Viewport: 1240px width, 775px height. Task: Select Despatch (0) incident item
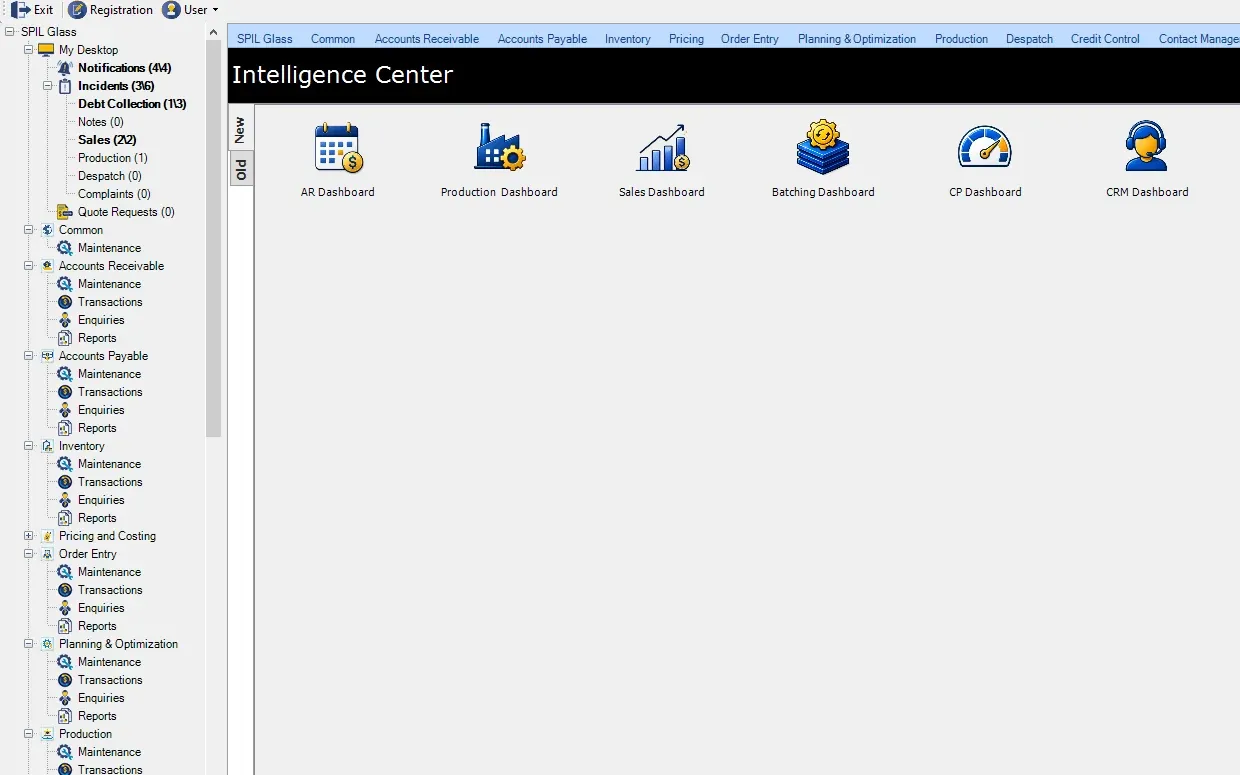point(110,176)
